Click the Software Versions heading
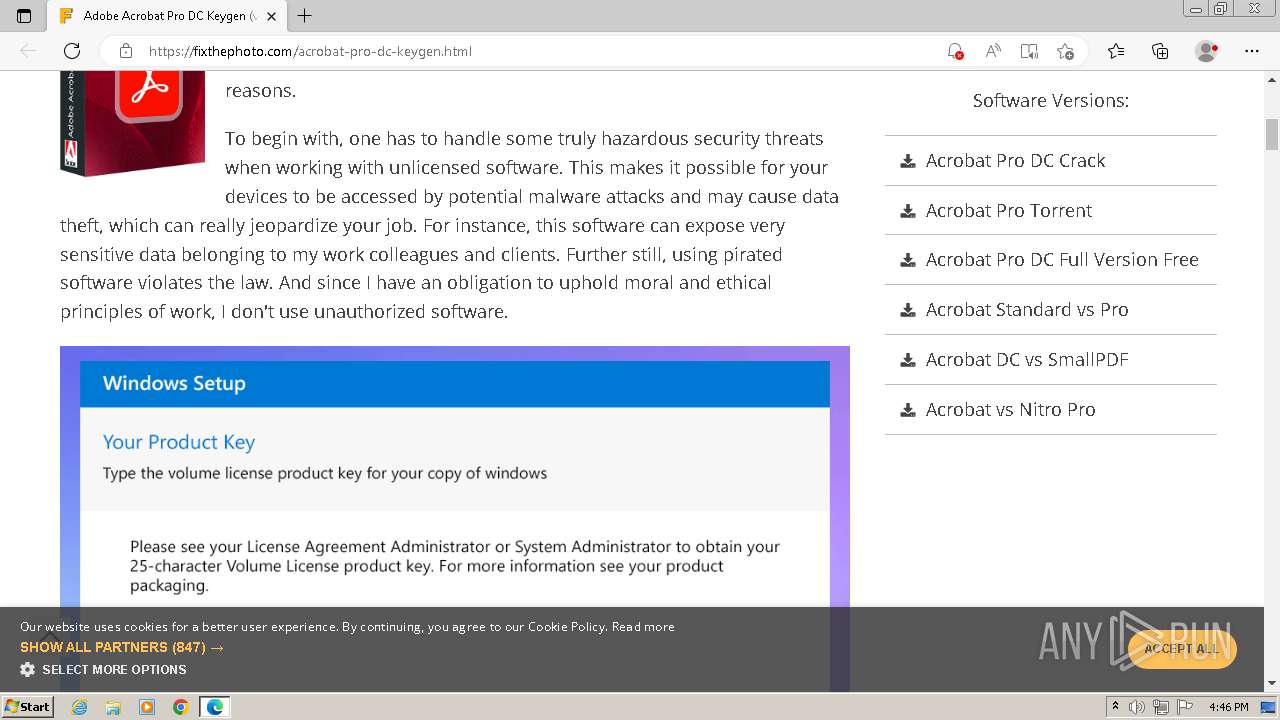This screenshot has width=1280, height=720. pos(1051,101)
